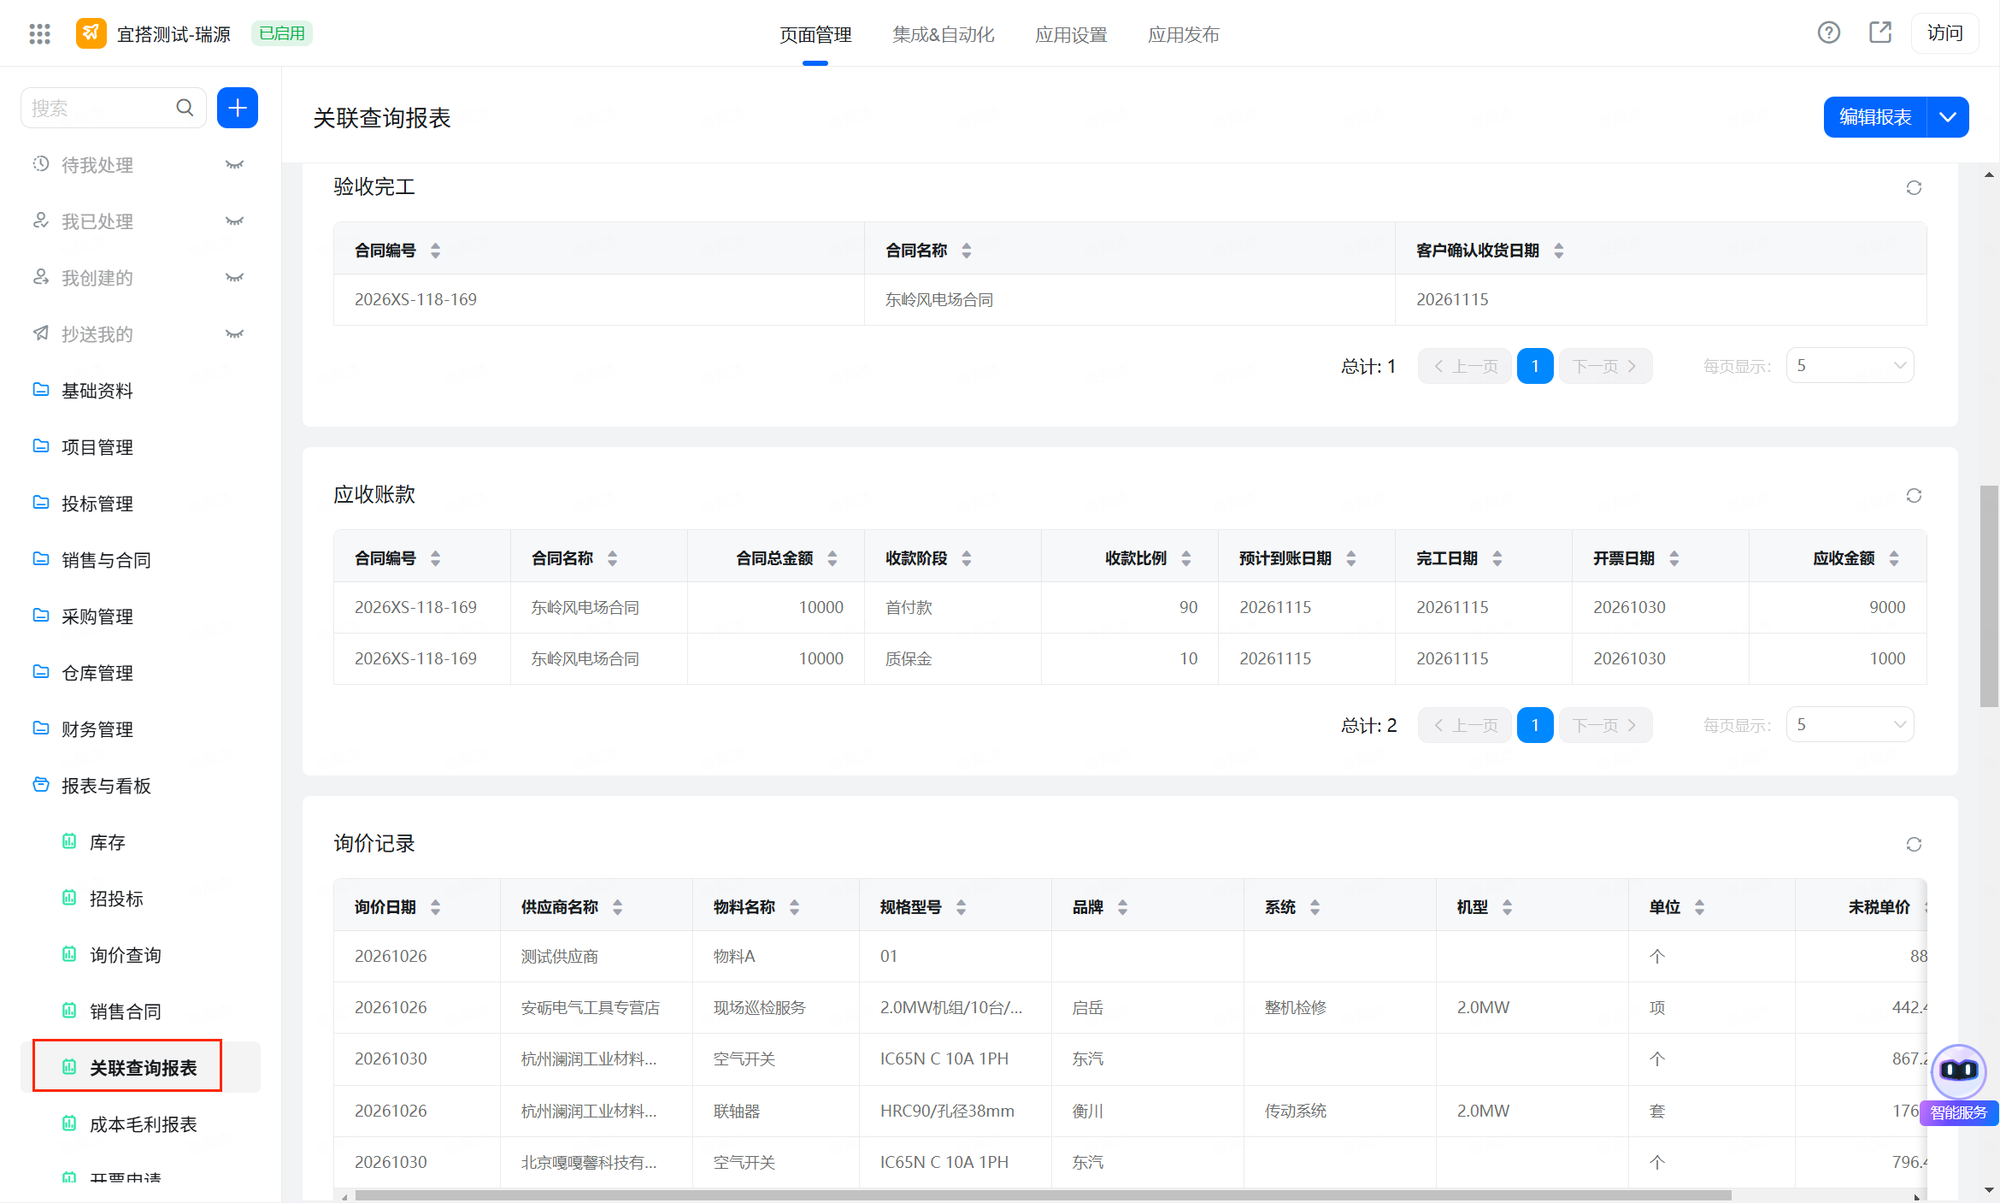Screen dimensions: 2000x1203
Task: Open 每页显示 dropdown in 验收完工
Action: (1850, 366)
